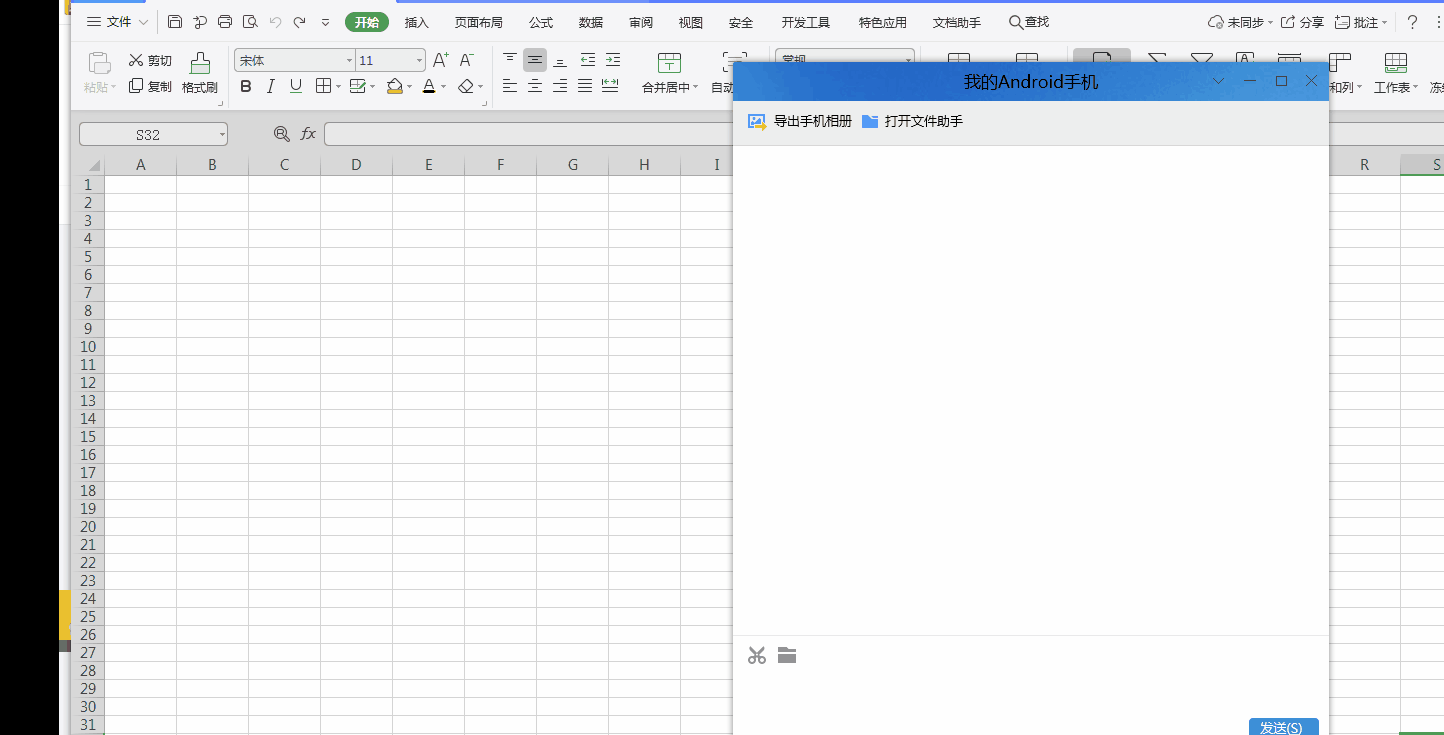1444x735 pixels.
Task: Click 打开文件助手 button
Action: (x=912, y=121)
